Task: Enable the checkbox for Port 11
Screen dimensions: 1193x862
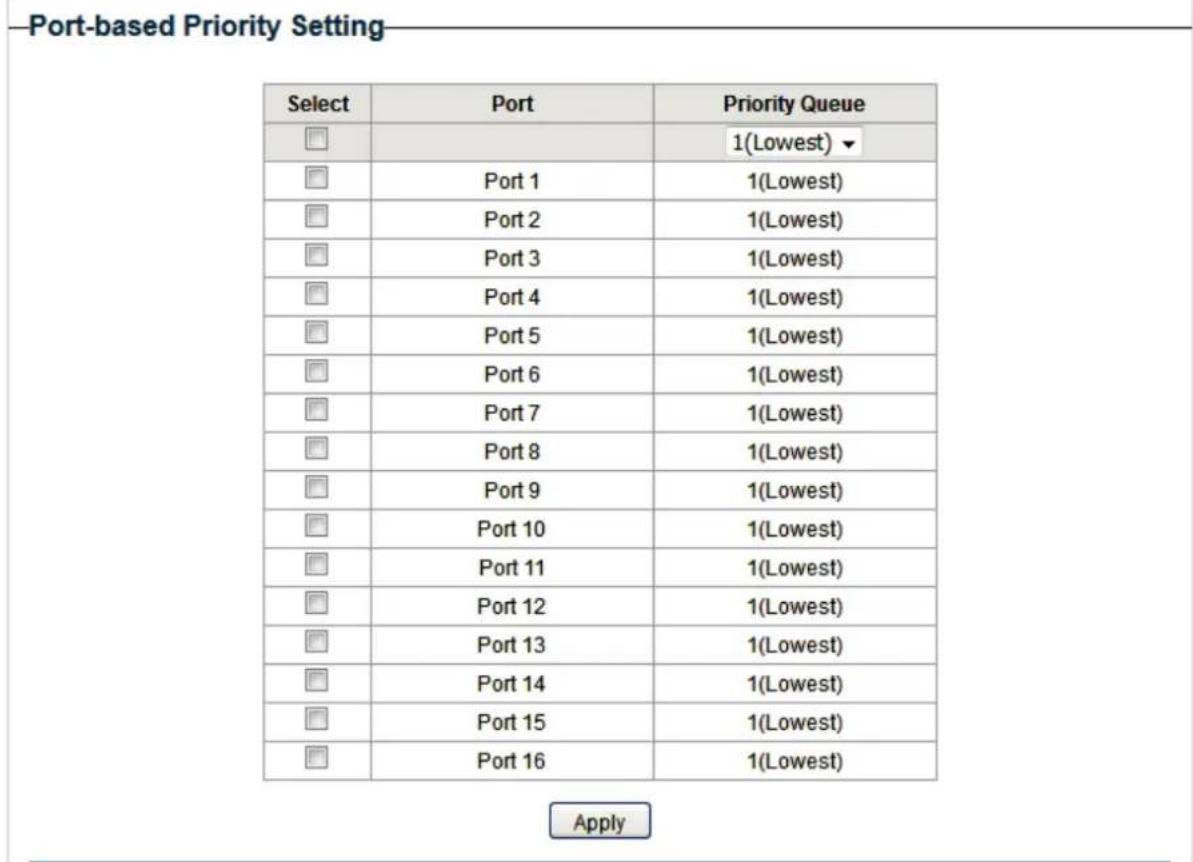Action: pyautogui.click(x=317, y=564)
